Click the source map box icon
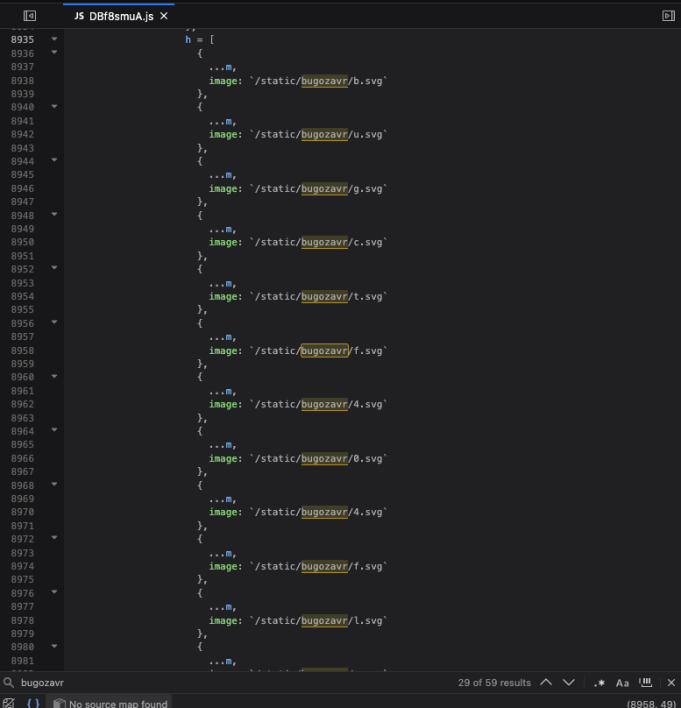Screen dimensions: 681x708 [x=59, y=703]
